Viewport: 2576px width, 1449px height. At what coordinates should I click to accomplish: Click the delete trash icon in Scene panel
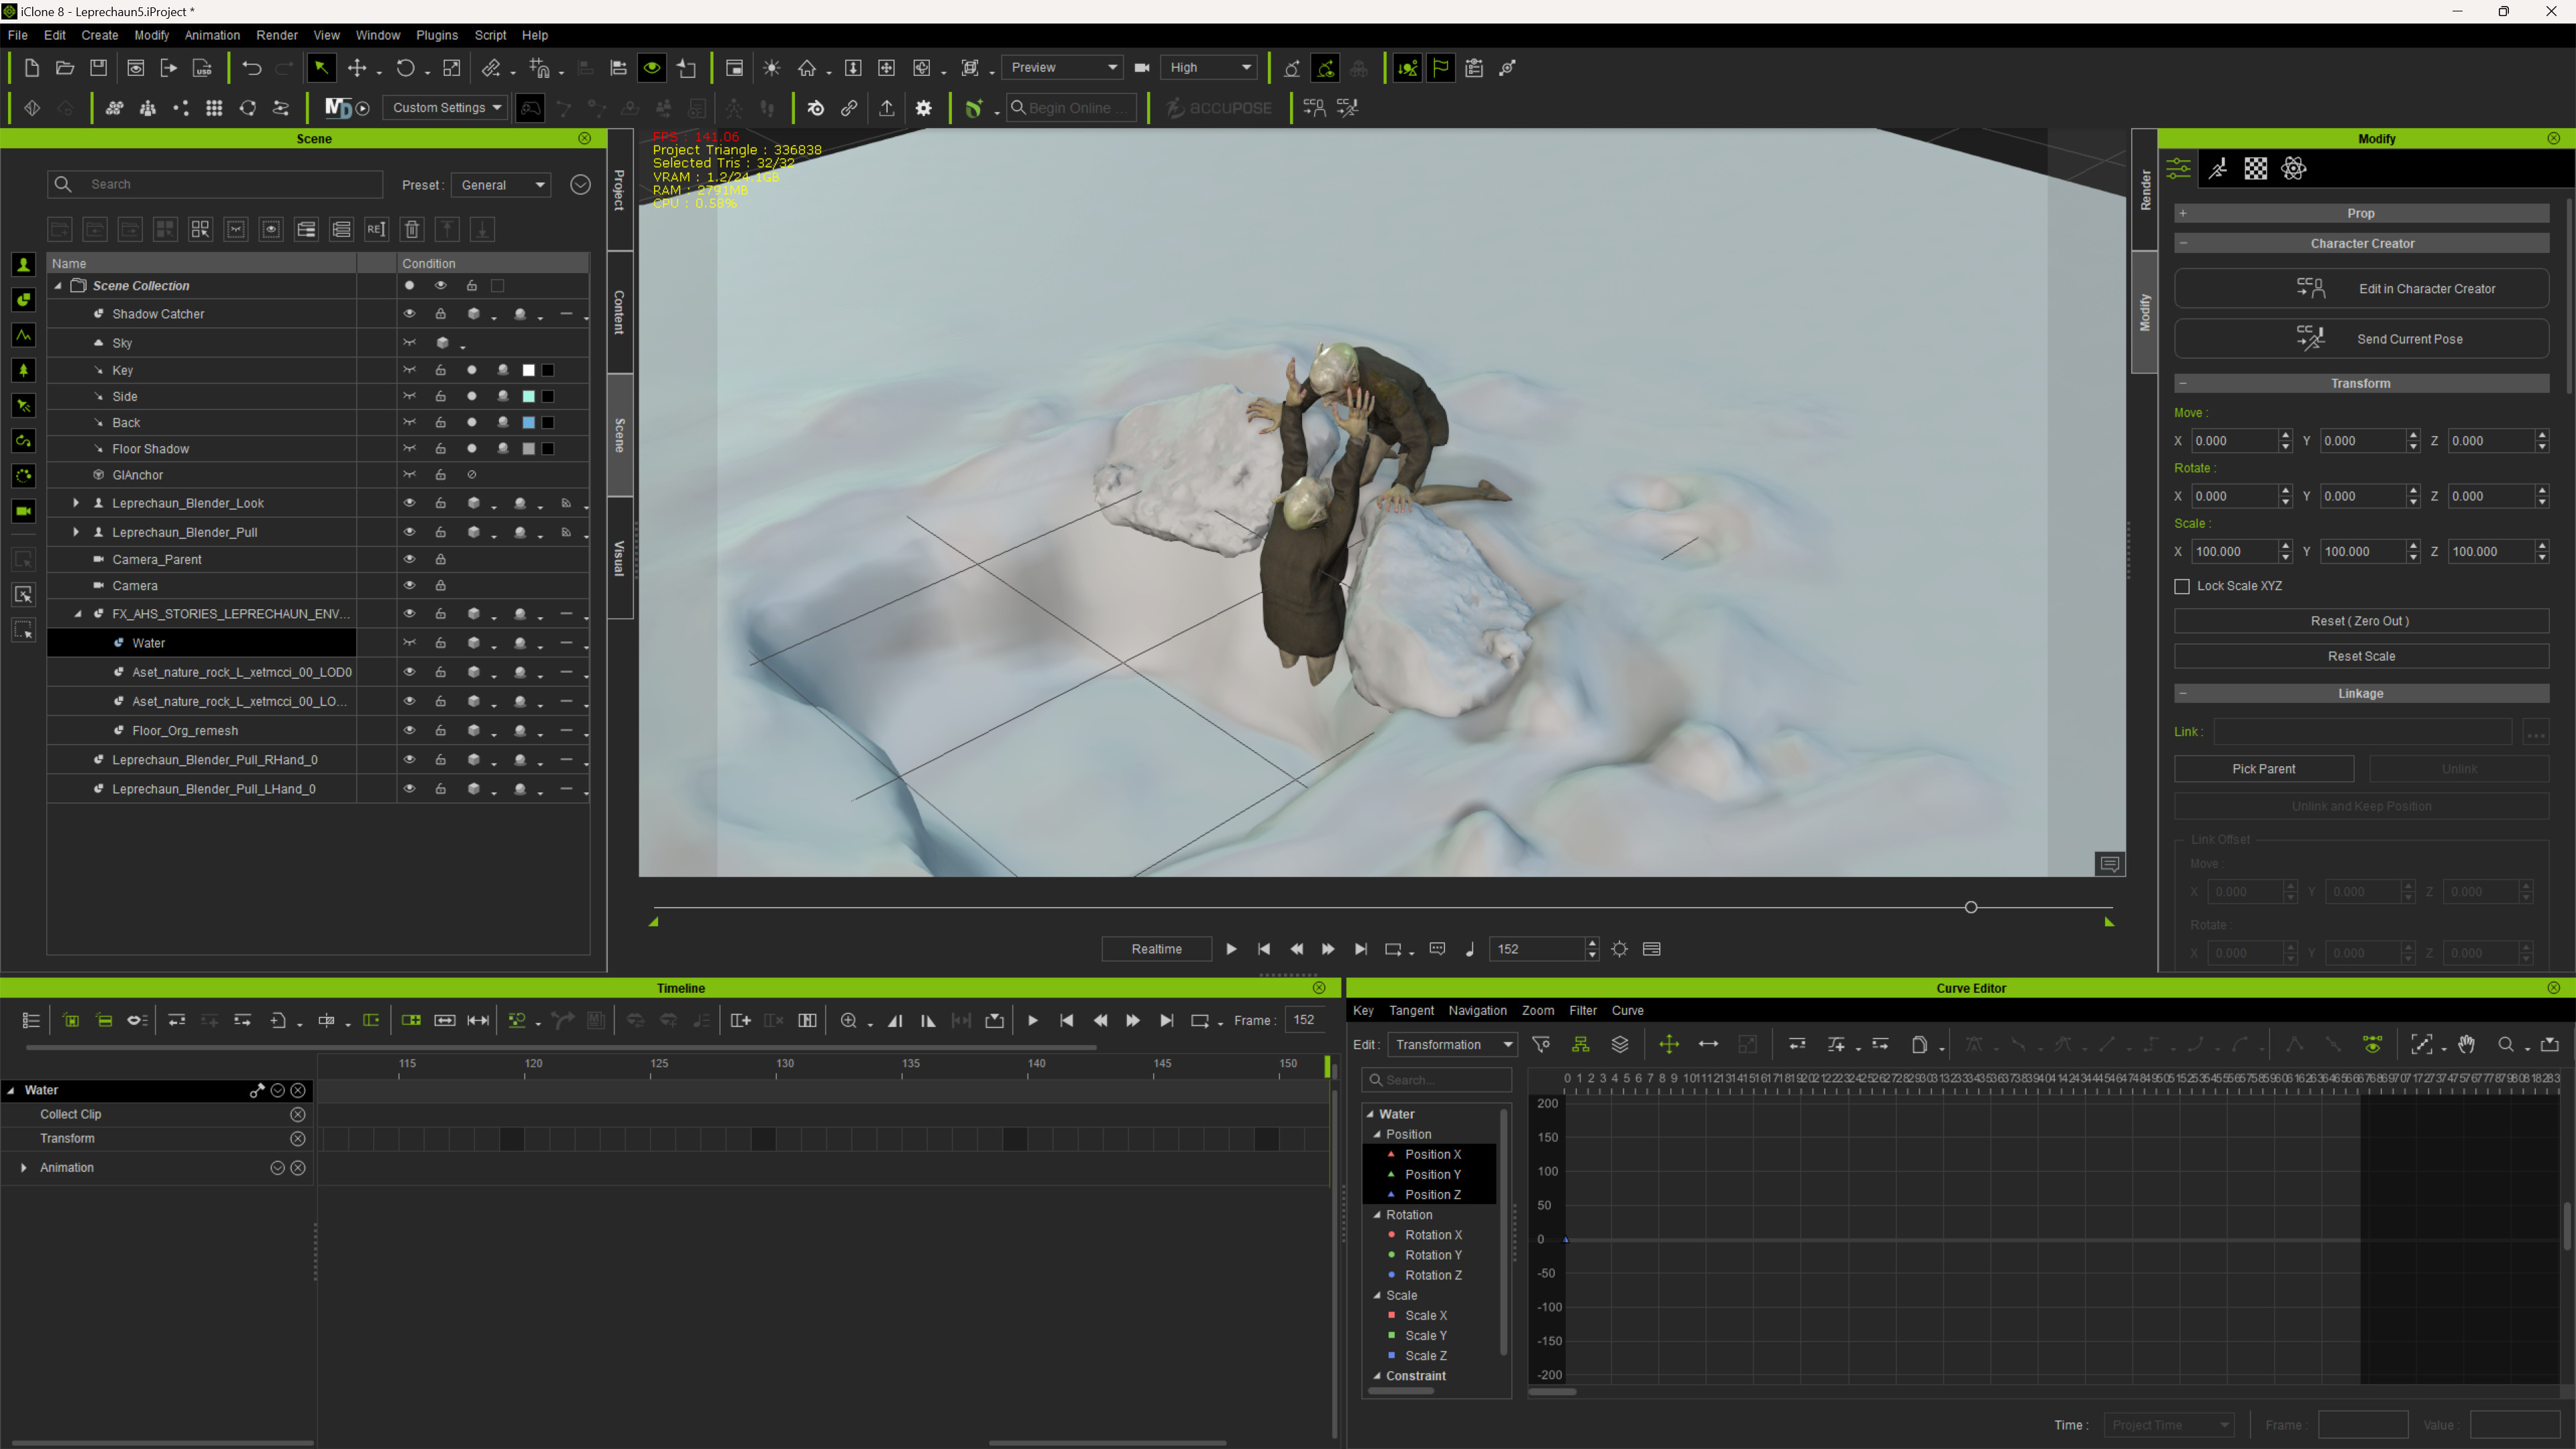(x=412, y=229)
